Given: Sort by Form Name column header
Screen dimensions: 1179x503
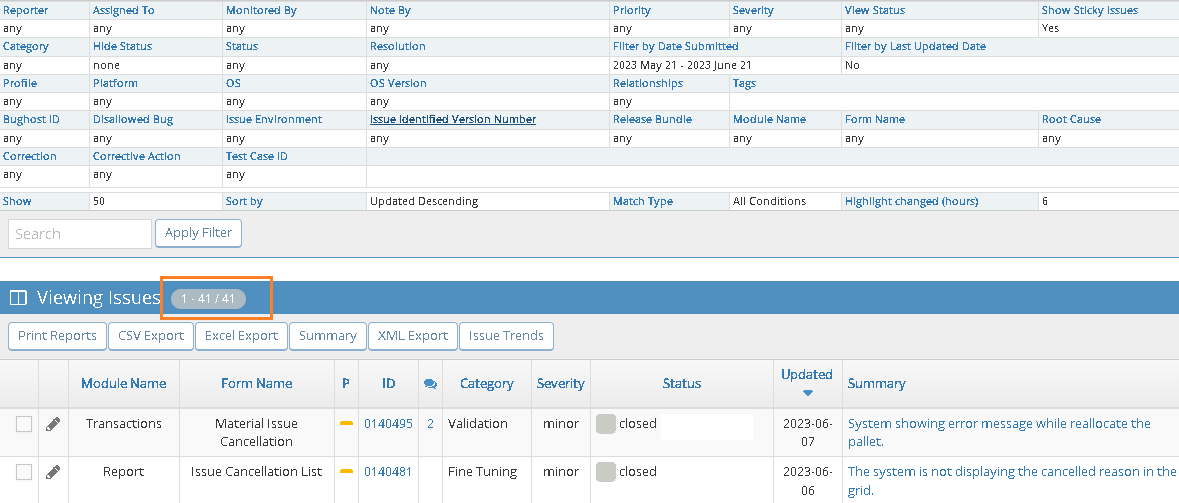Looking at the screenshot, I should click(256, 383).
